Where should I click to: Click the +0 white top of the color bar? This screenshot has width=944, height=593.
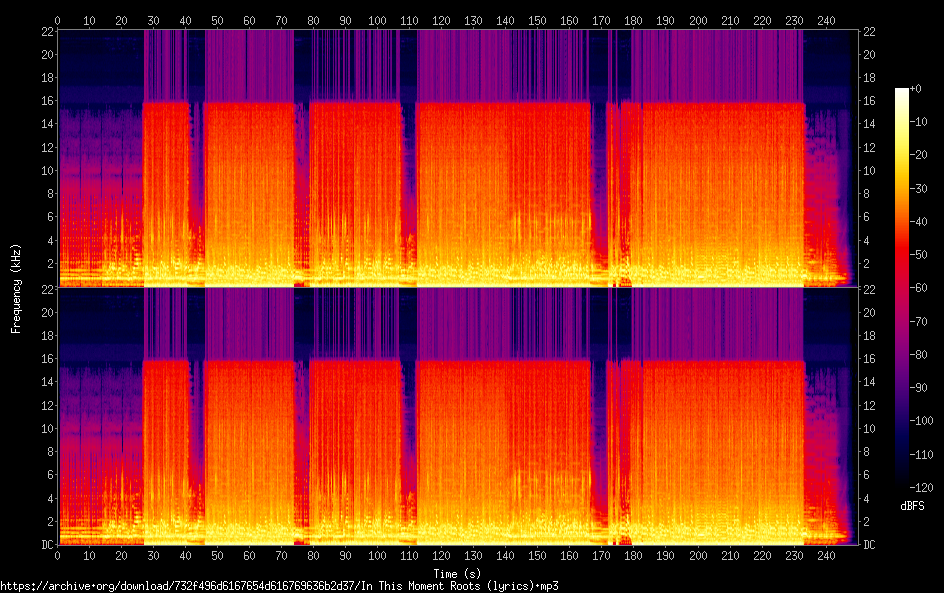902,91
